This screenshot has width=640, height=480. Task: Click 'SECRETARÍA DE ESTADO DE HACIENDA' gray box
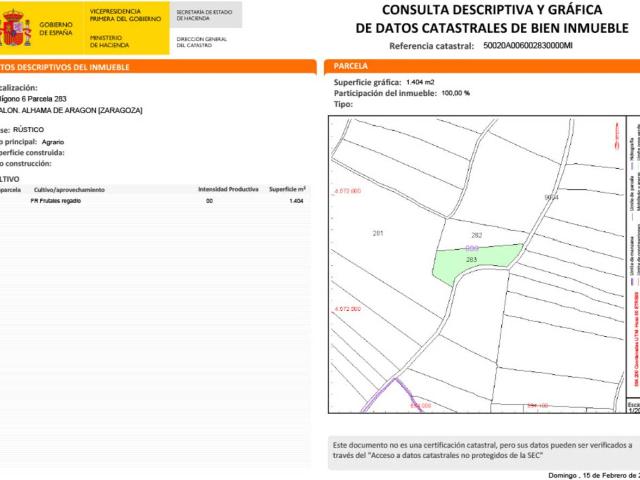(206, 15)
